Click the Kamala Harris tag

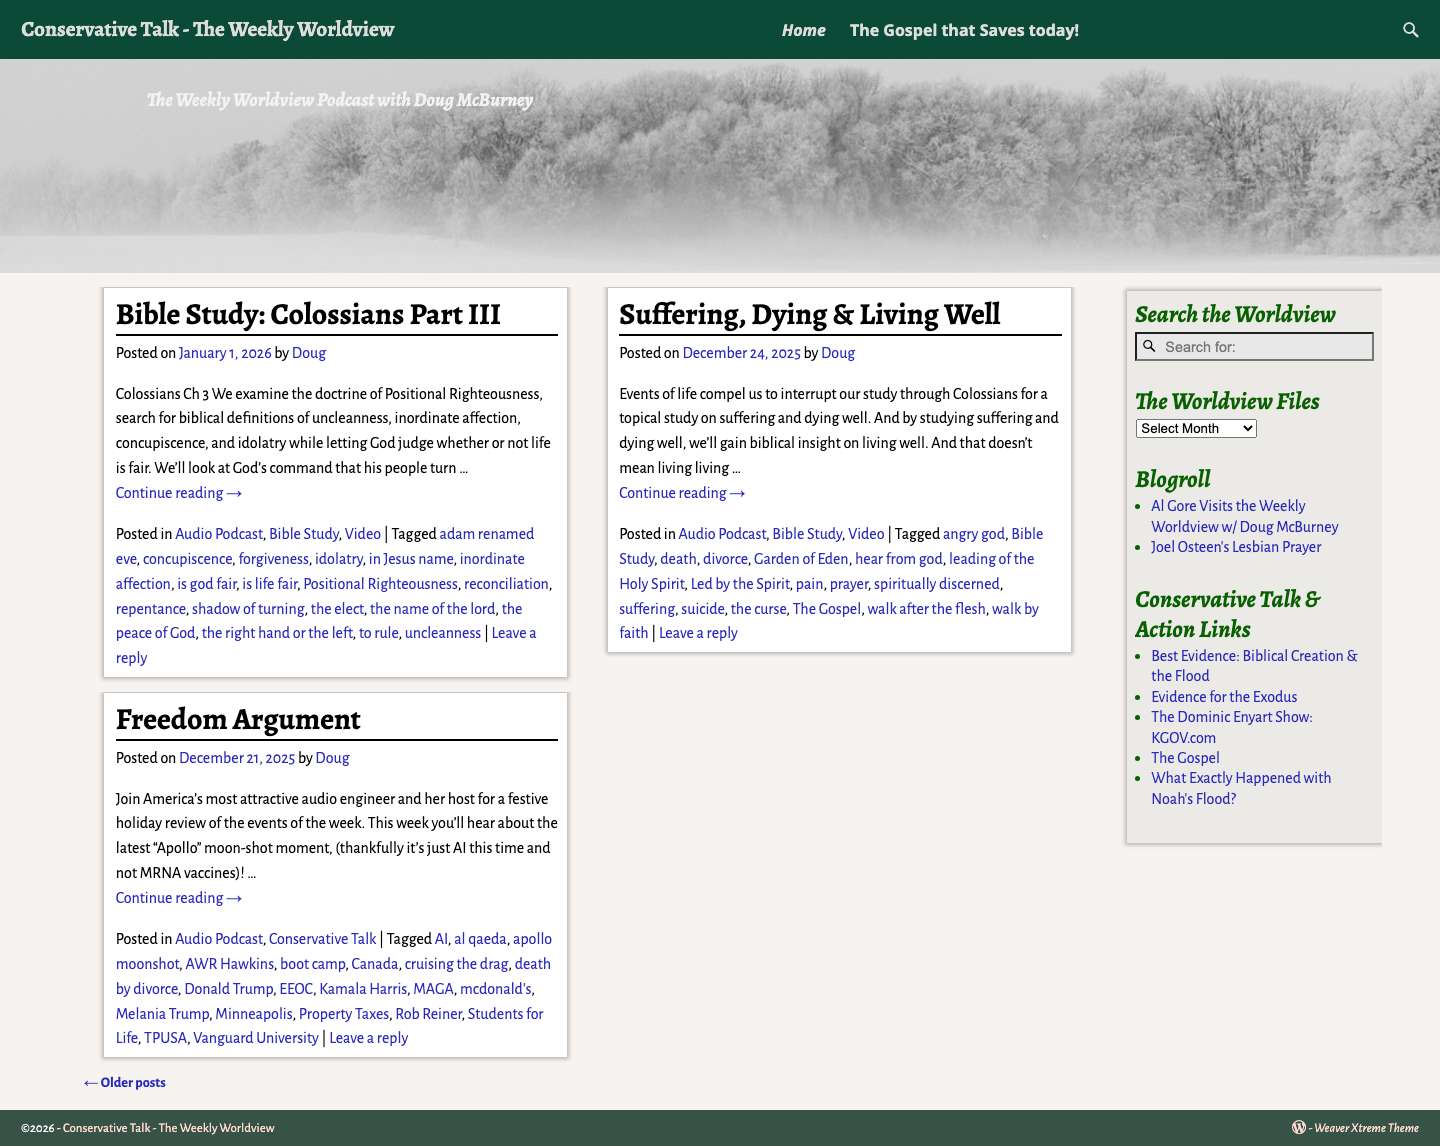(363, 989)
